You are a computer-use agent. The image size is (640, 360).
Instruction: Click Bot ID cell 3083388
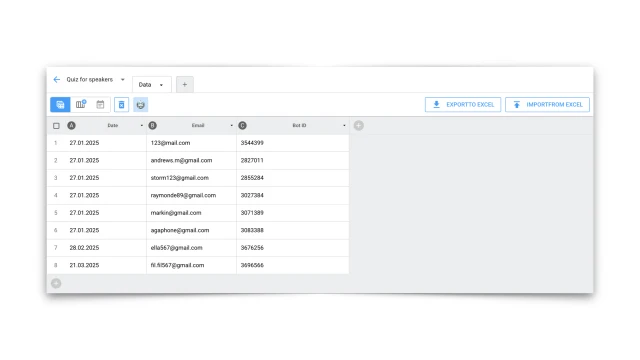293,230
